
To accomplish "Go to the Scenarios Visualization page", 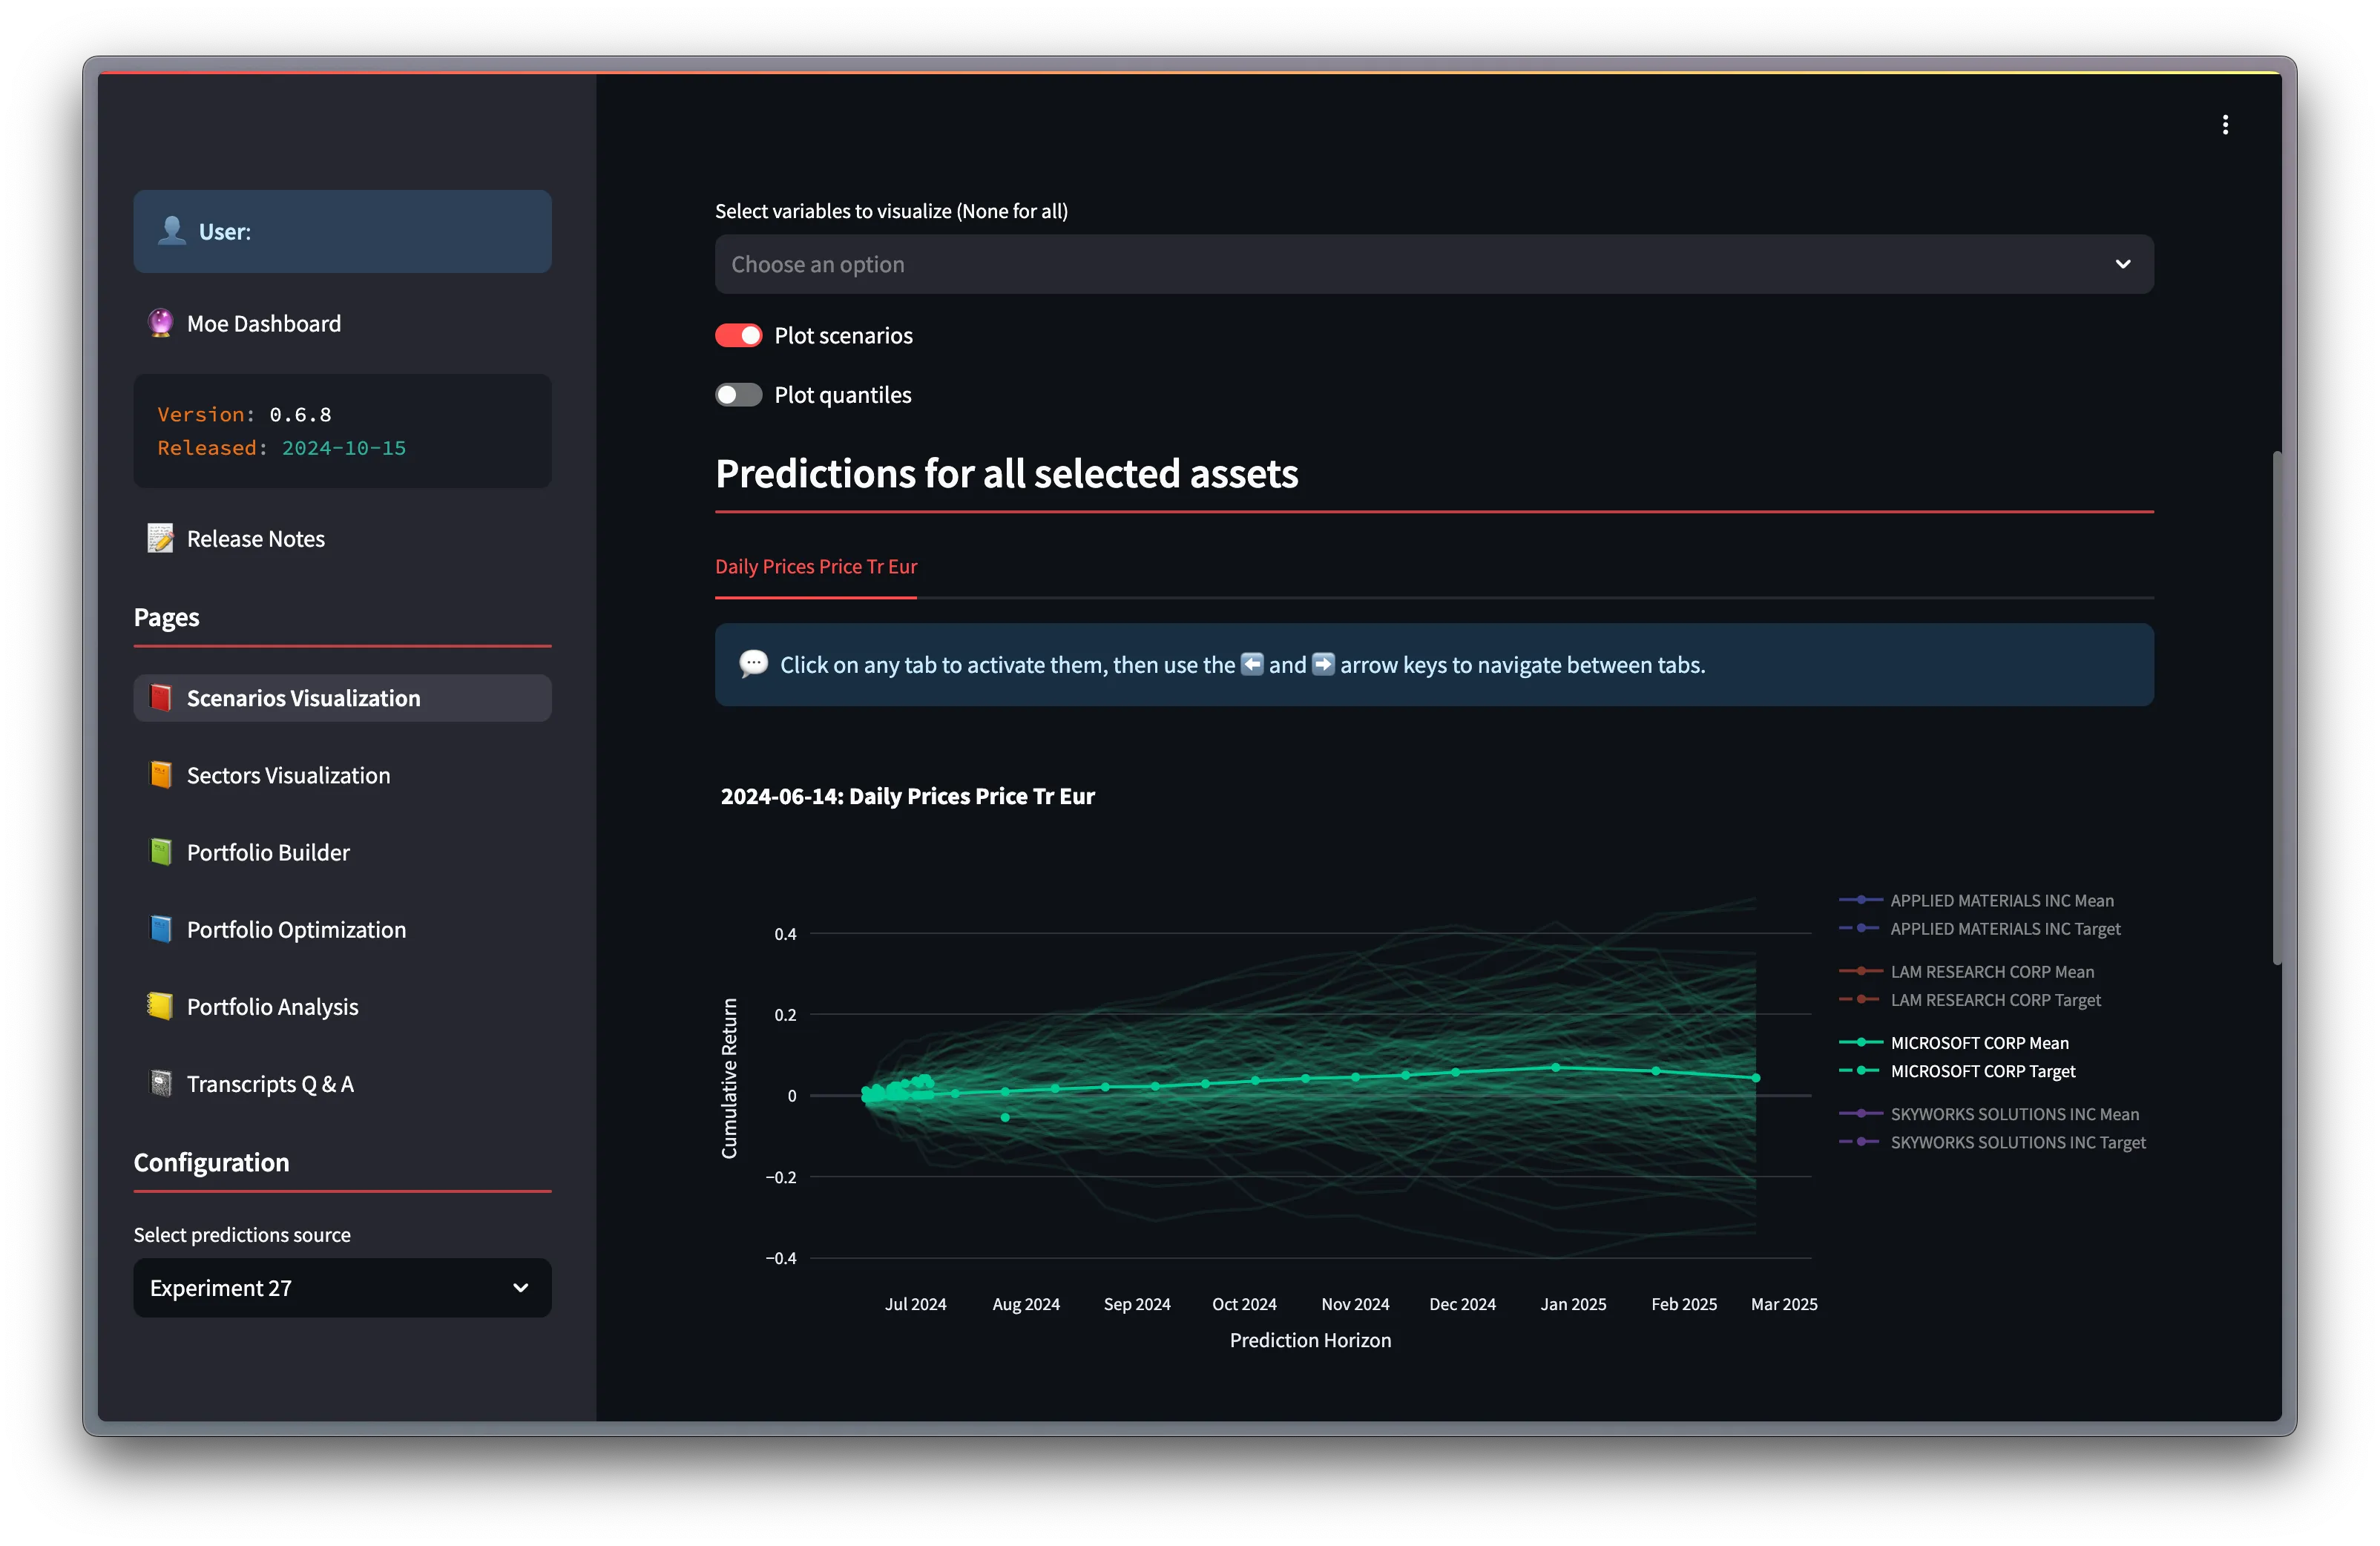I will (342, 697).
